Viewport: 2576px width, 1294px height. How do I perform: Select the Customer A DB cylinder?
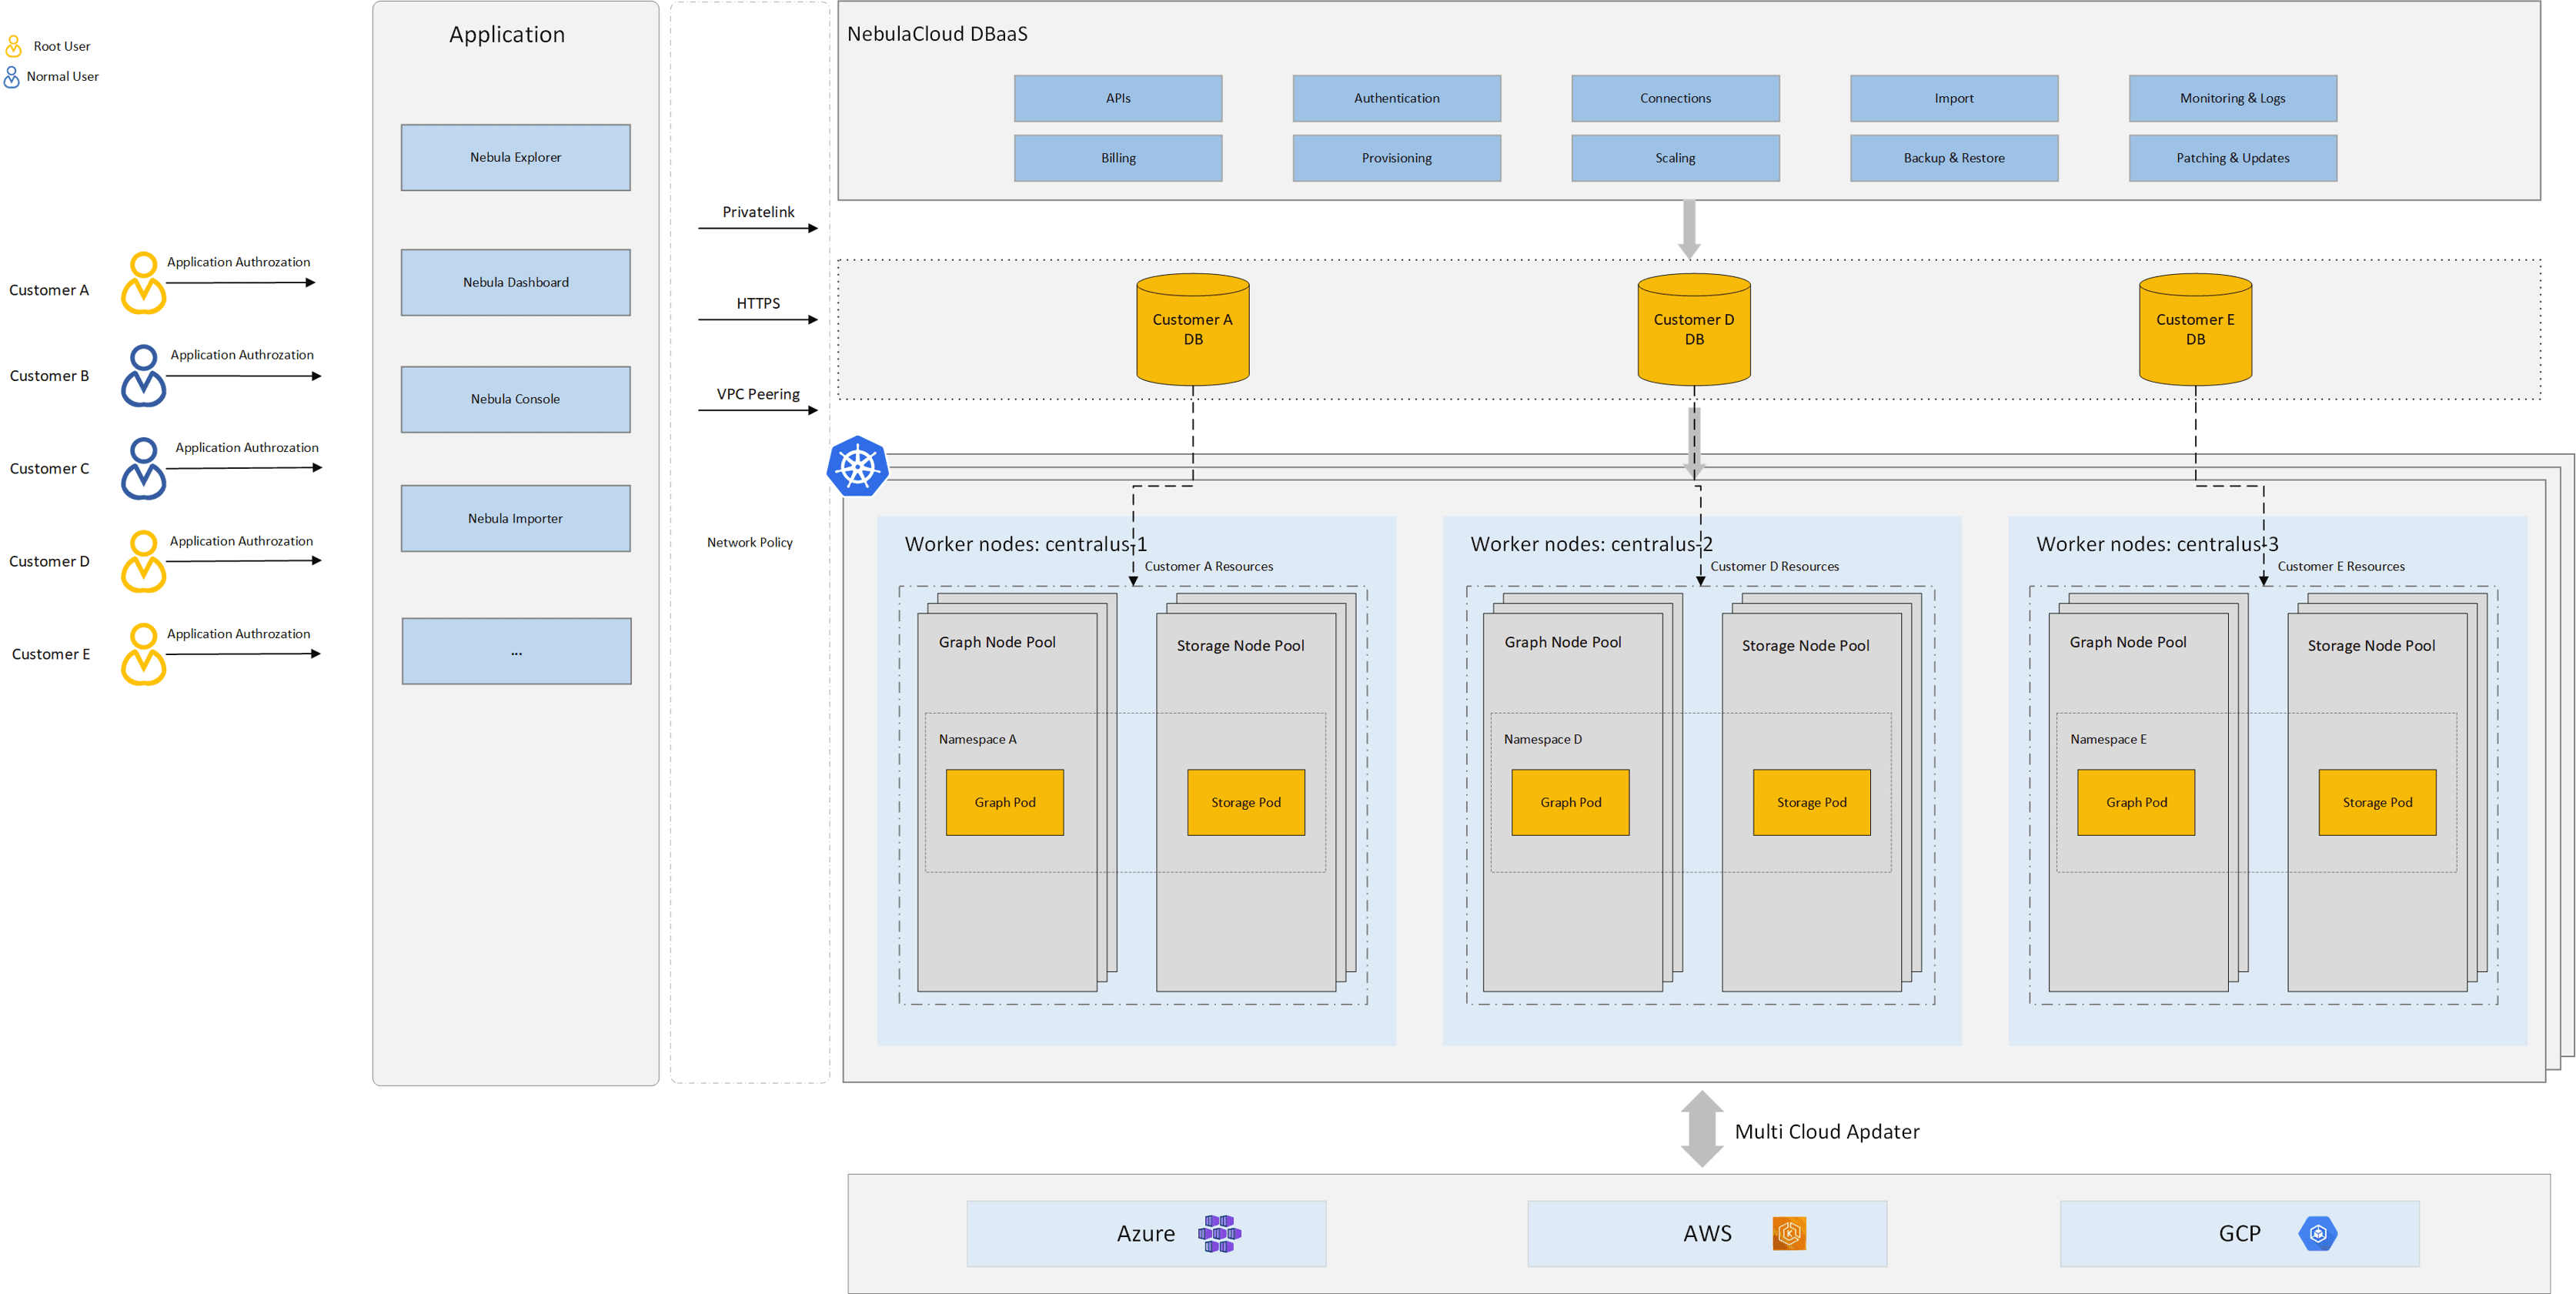click(x=1193, y=329)
